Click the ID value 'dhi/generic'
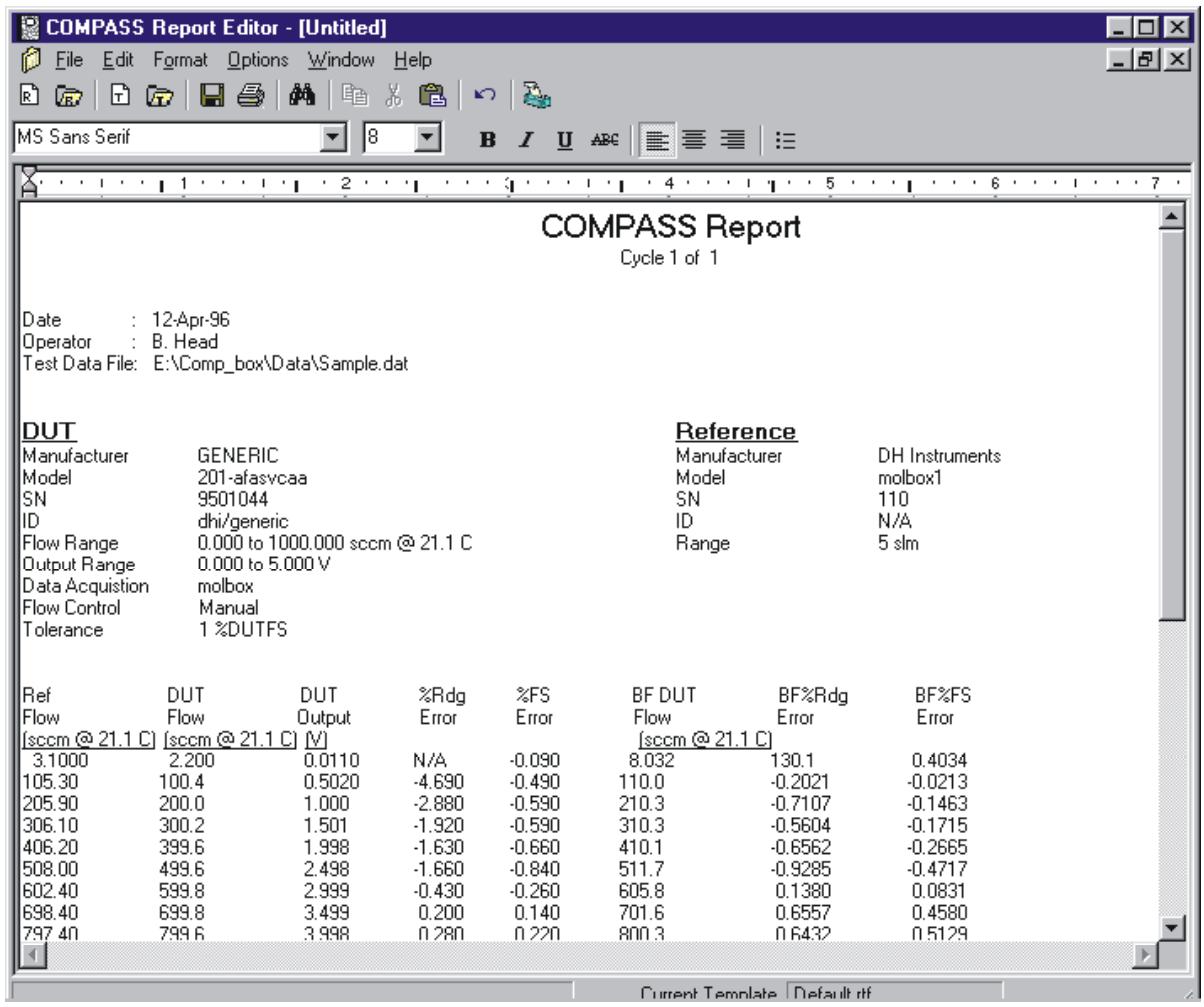 [x=245, y=521]
